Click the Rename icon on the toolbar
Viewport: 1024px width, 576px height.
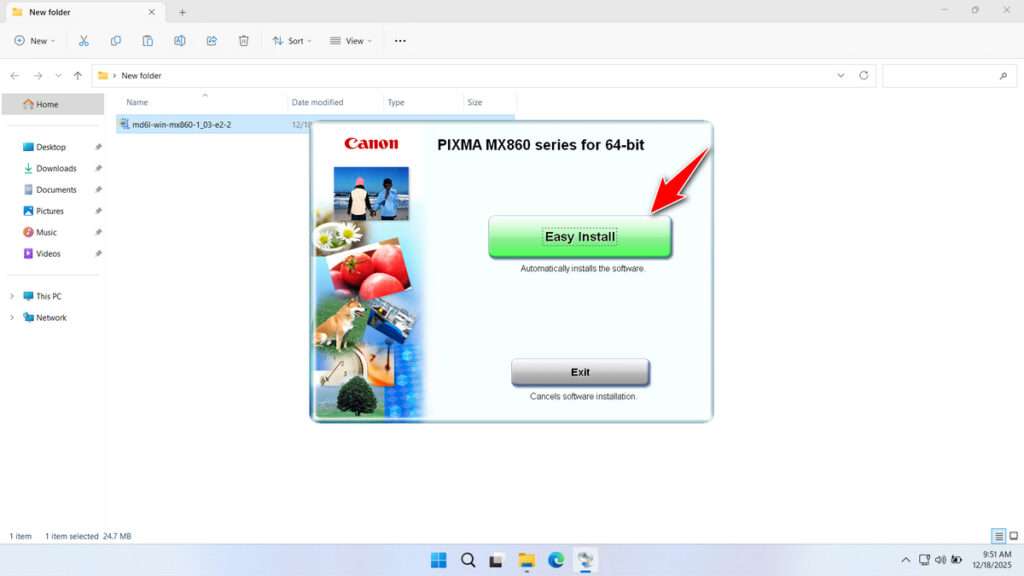point(180,40)
